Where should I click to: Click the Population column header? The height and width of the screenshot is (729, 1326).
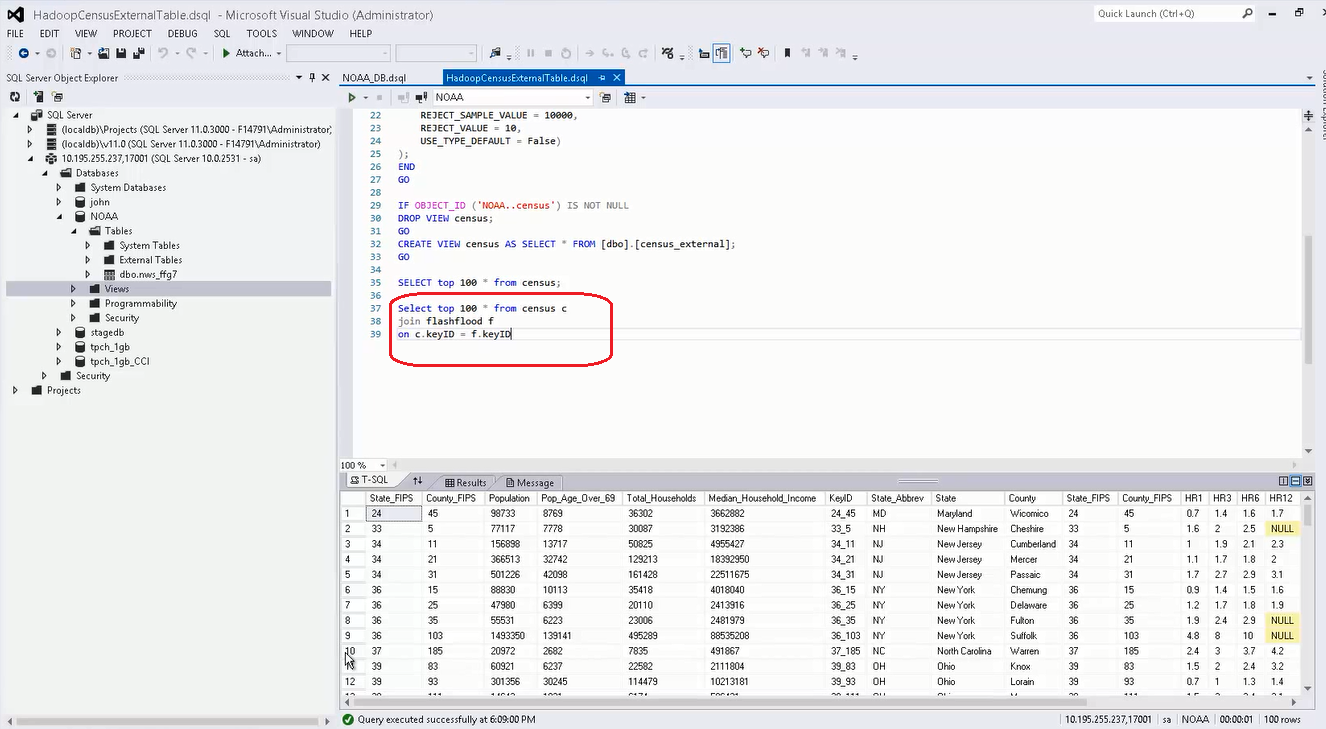tap(510, 498)
